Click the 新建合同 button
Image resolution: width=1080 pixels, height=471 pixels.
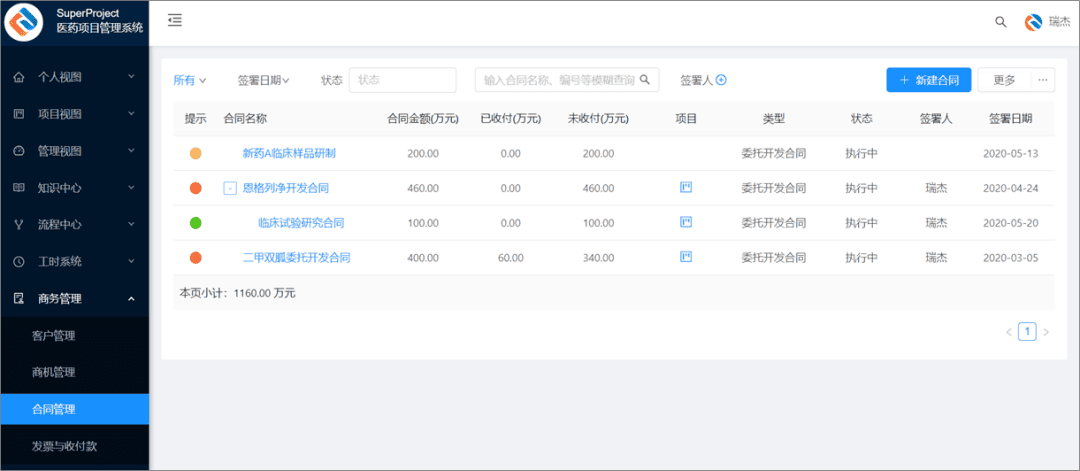[x=928, y=80]
